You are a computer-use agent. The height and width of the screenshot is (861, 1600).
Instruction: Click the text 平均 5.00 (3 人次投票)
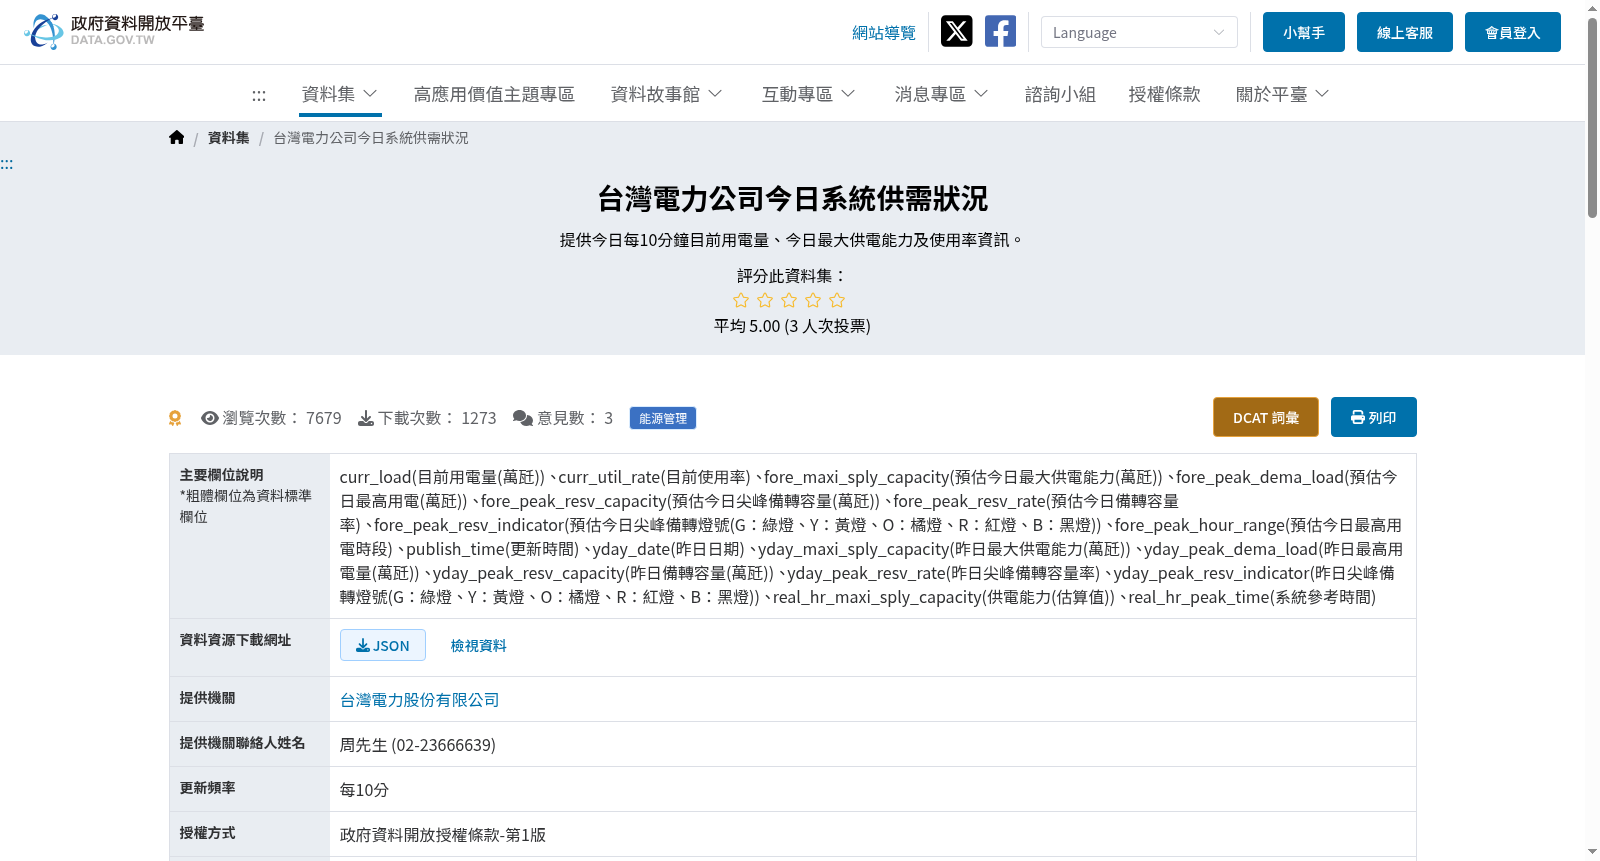coord(792,326)
